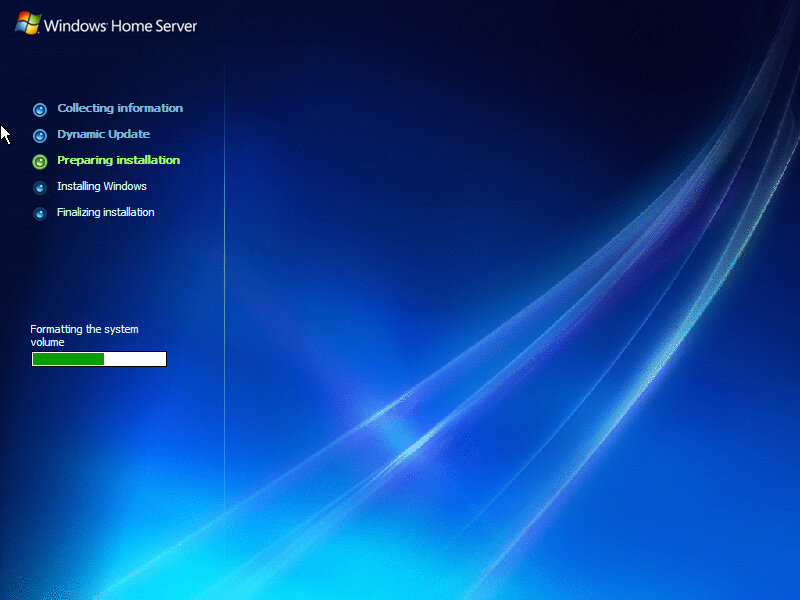Click the Formatting the system status text
The width and height of the screenshot is (800, 600).
click(x=84, y=329)
